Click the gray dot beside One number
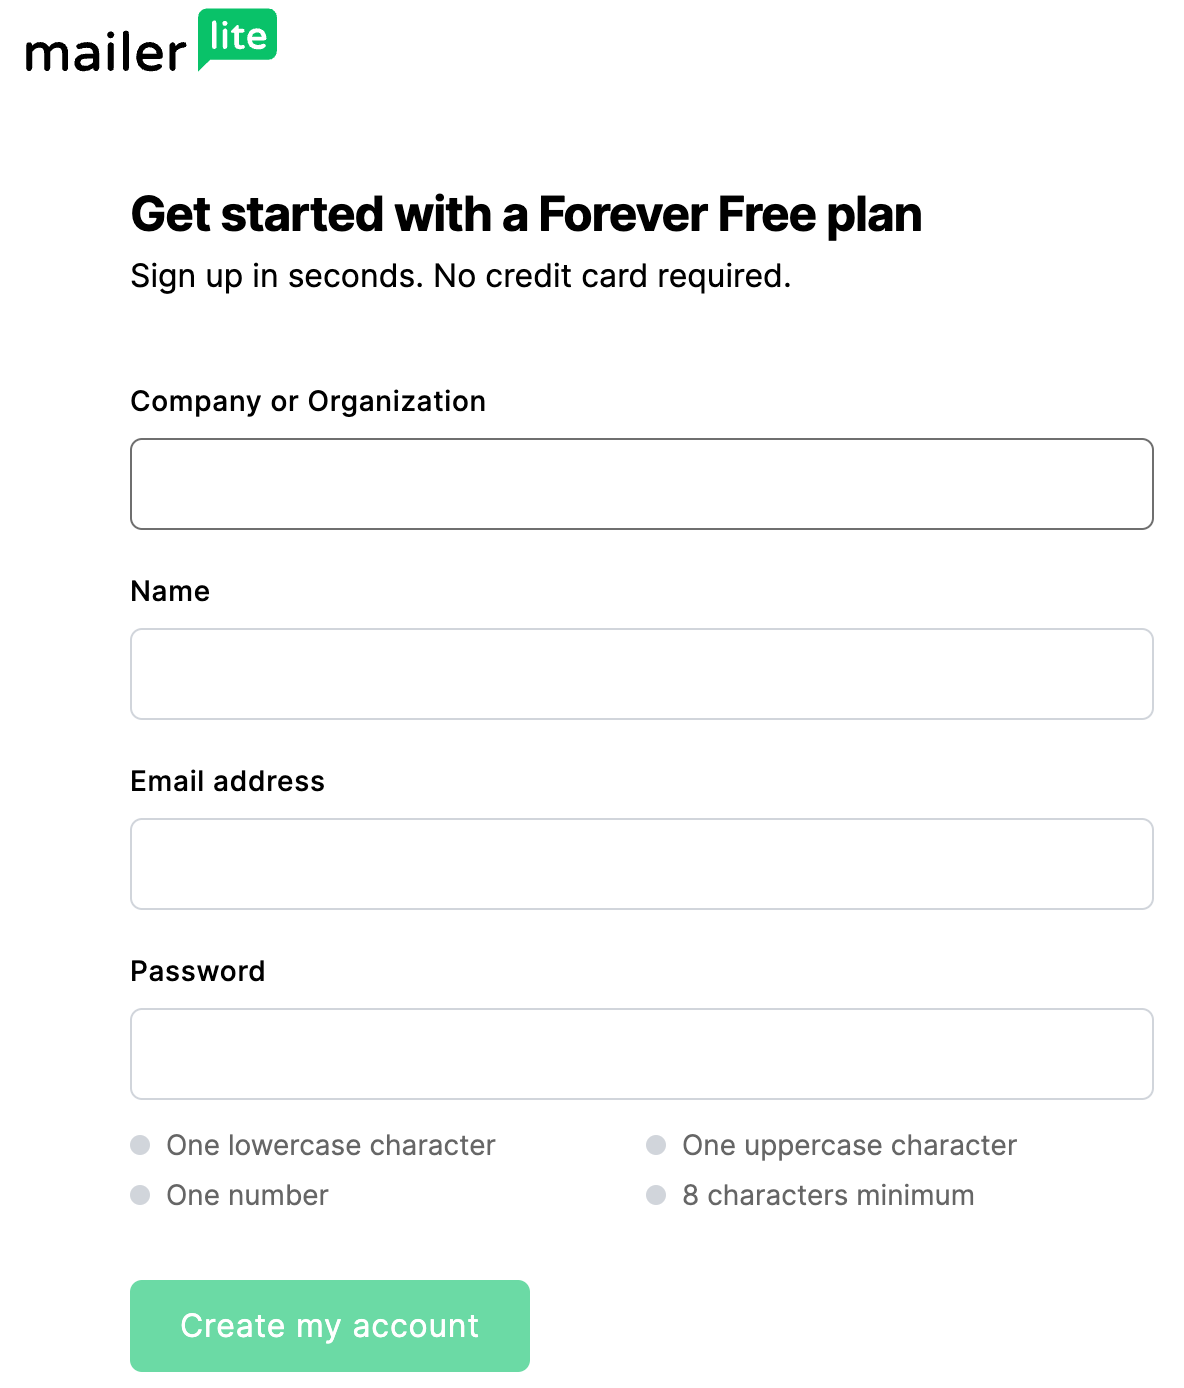This screenshot has width=1184, height=1388. pyautogui.click(x=140, y=1195)
